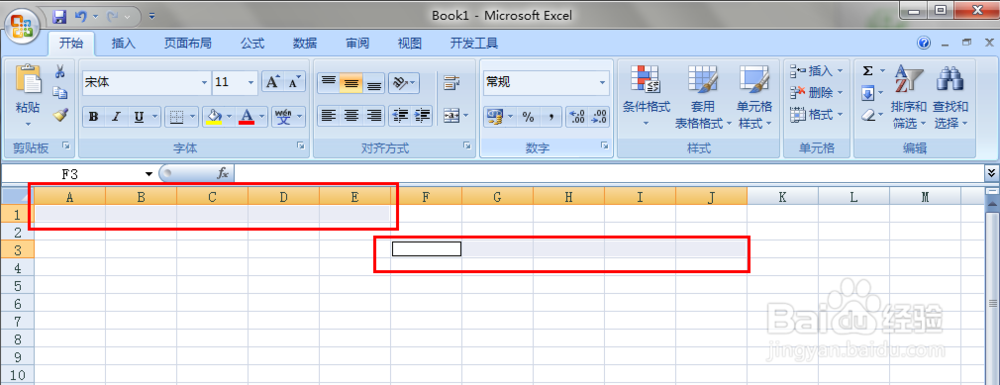
Task: Click the text orientation icon
Action: tap(400, 82)
